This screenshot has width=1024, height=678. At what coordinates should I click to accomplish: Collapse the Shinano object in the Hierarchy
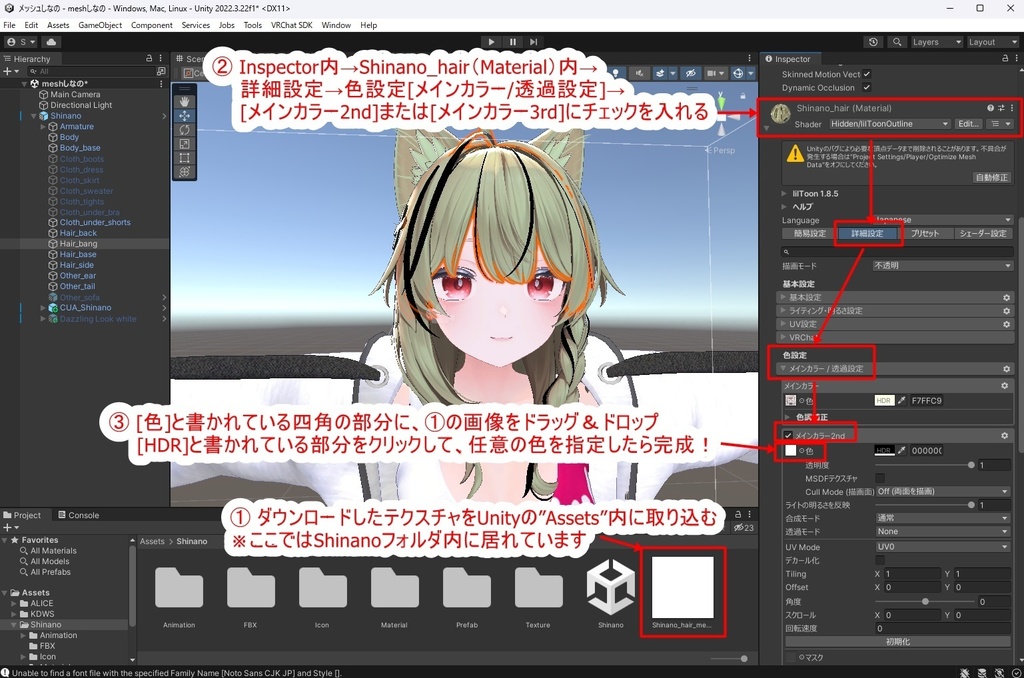click(x=34, y=115)
